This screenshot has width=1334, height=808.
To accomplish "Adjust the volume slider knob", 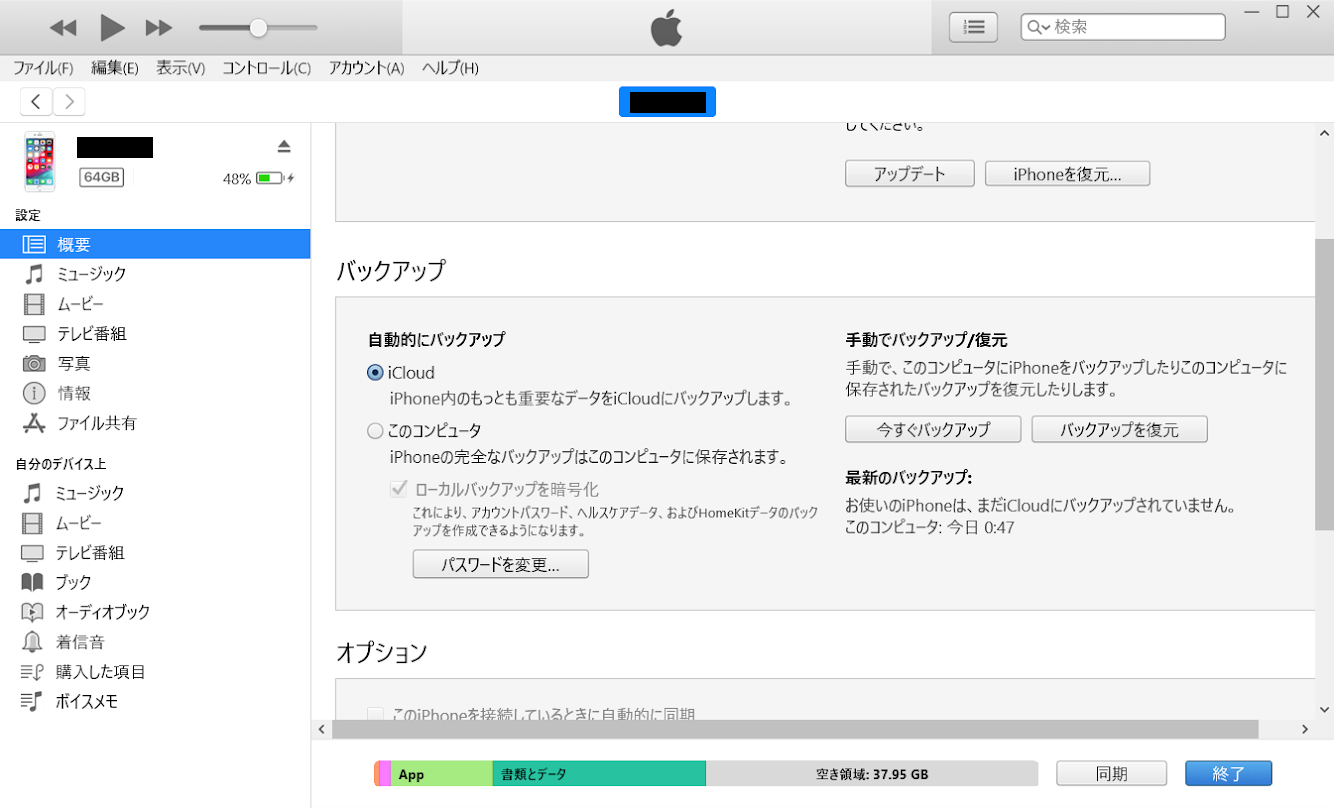I will click(x=258, y=28).
